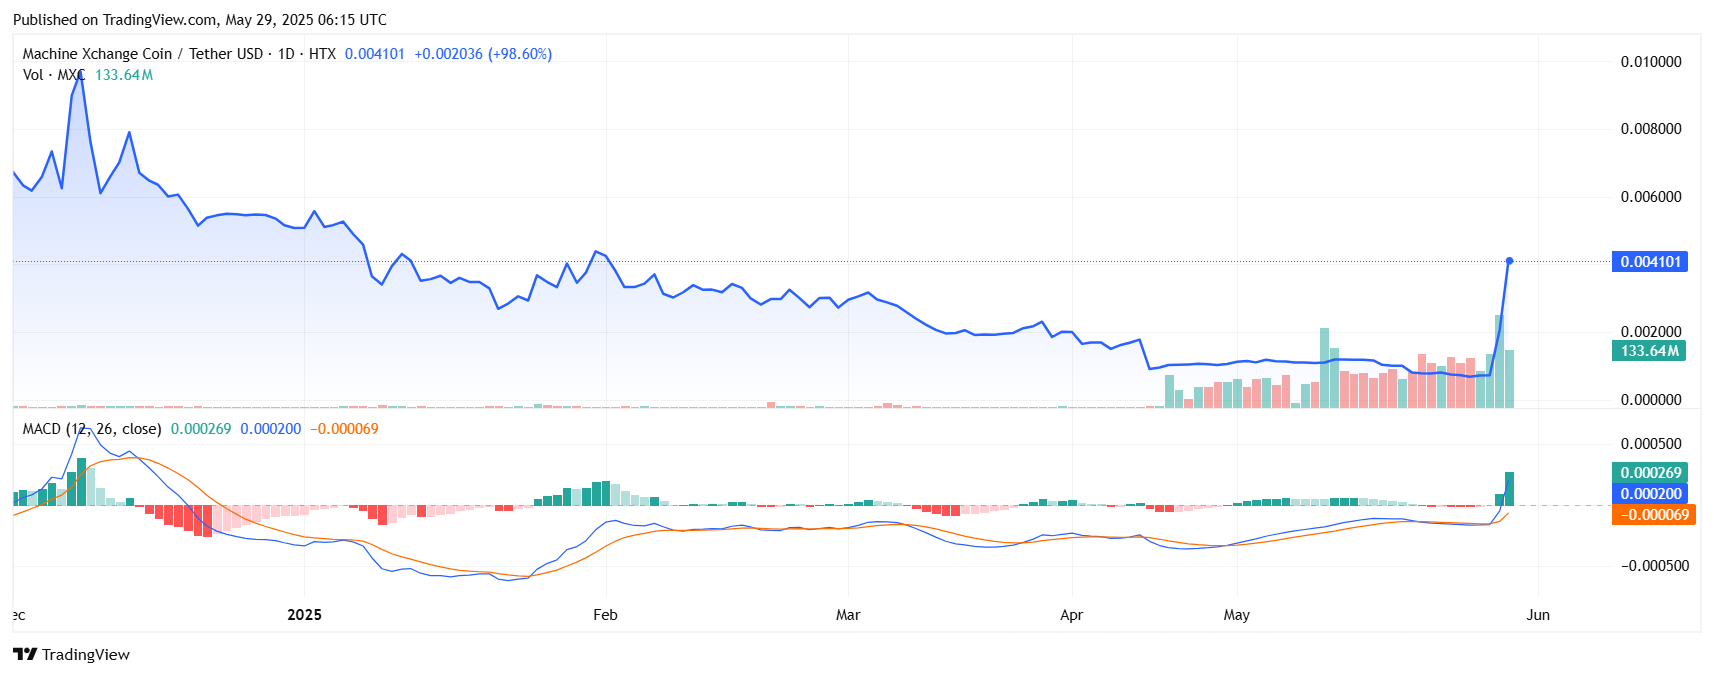Viewport: 1714px width, 676px height.
Task: Select the May label on the time axis
Action: [x=1236, y=615]
